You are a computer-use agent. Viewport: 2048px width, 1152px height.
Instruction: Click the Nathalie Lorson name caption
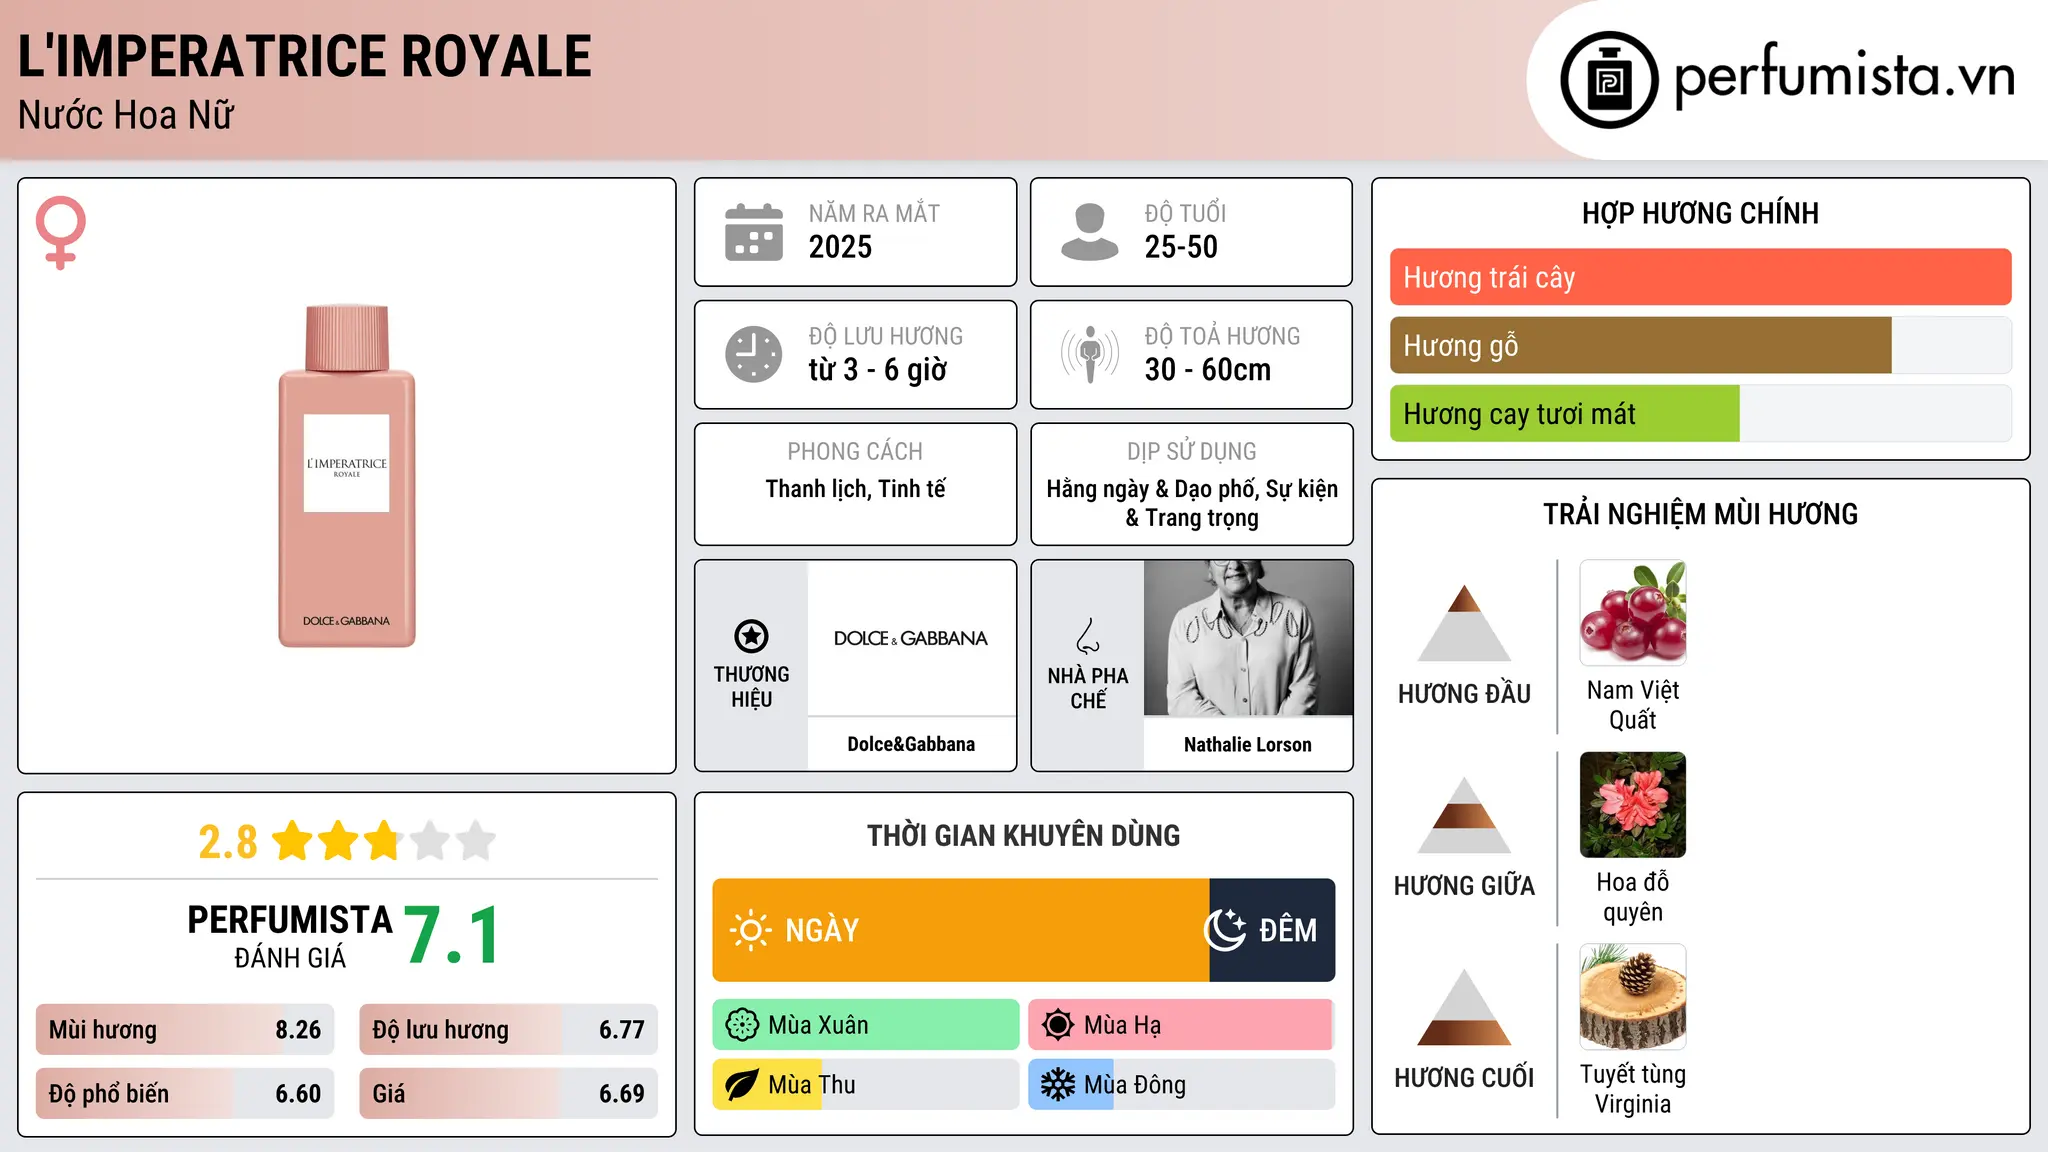coord(1248,744)
